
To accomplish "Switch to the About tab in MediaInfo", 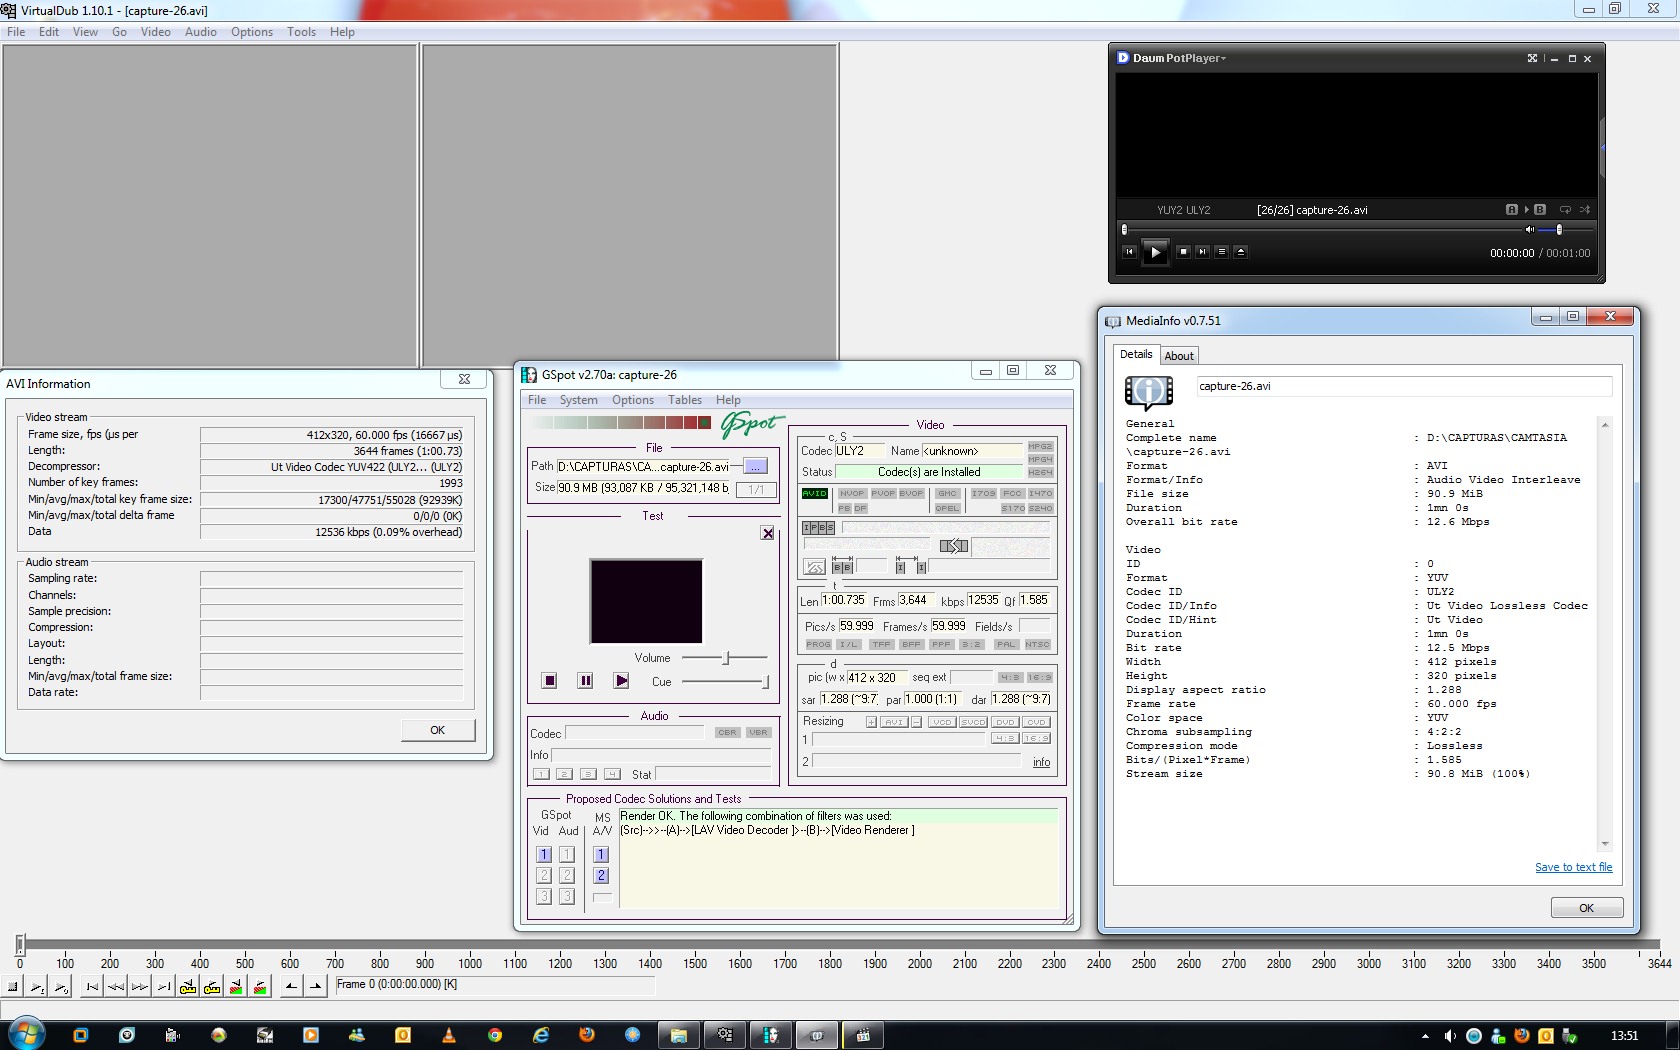I will coord(1178,356).
